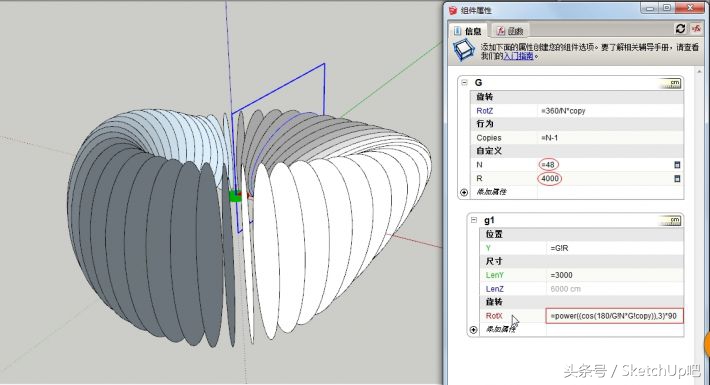Edit the LenY value =3000
Screen dimensions: 710x385
614,275
